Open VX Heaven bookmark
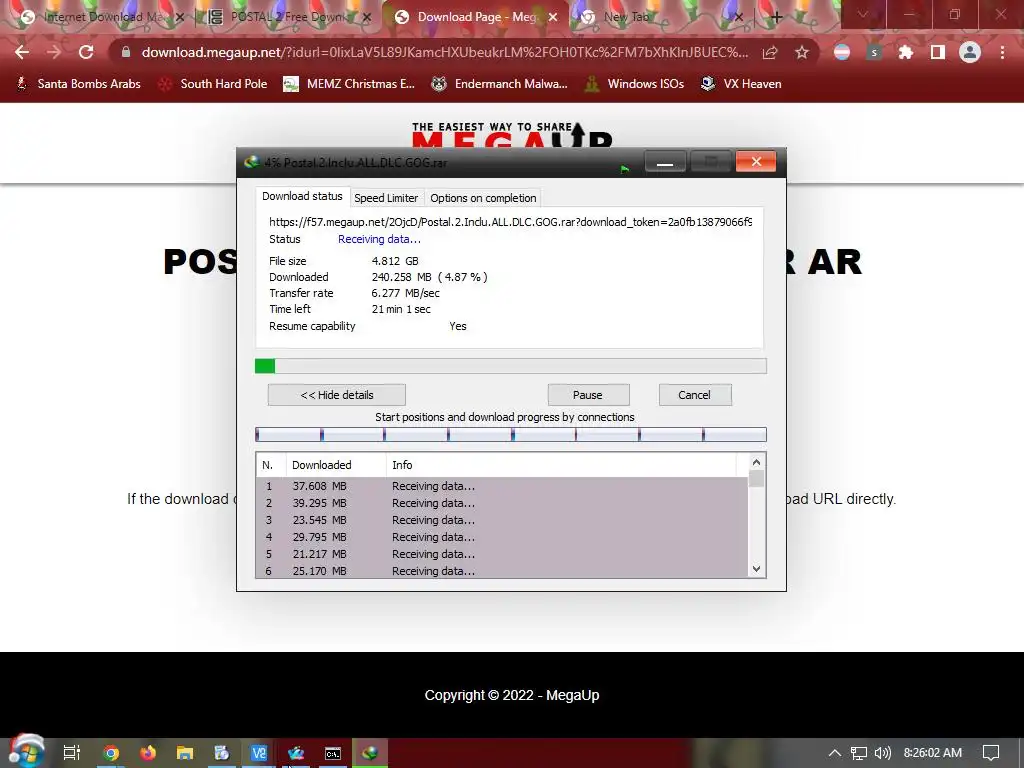This screenshot has height=768, width=1024. (741, 84)
